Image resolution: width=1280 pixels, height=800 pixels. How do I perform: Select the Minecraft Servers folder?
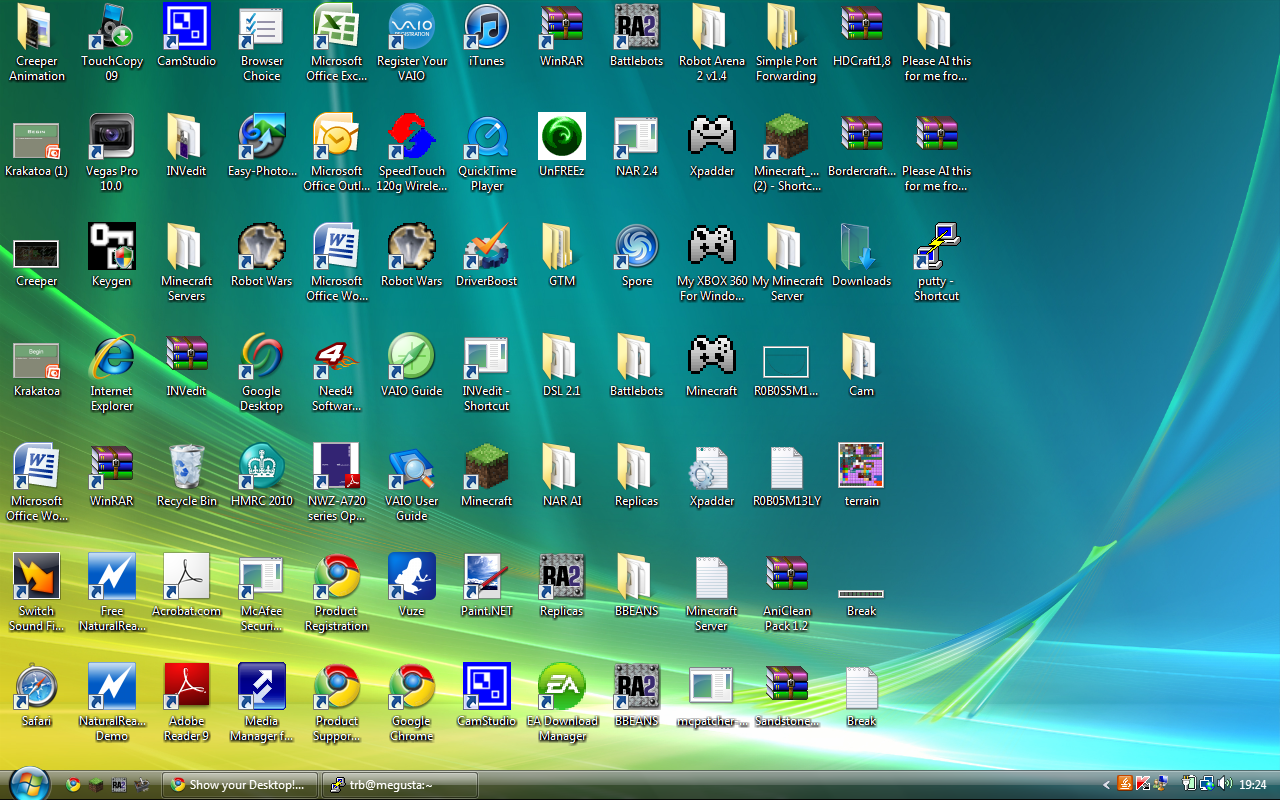(187, 247)
